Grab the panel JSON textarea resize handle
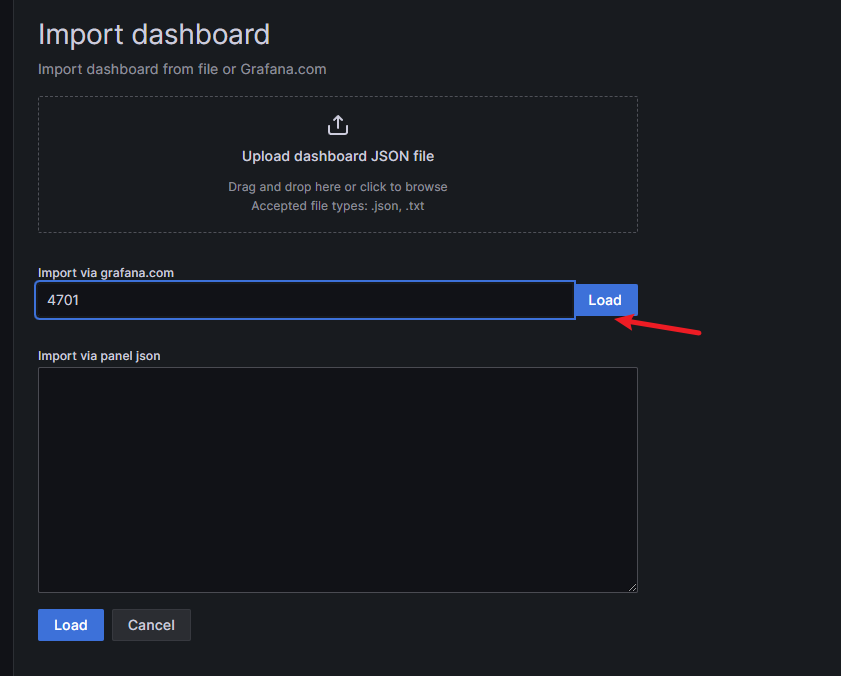 coord(632,587)
